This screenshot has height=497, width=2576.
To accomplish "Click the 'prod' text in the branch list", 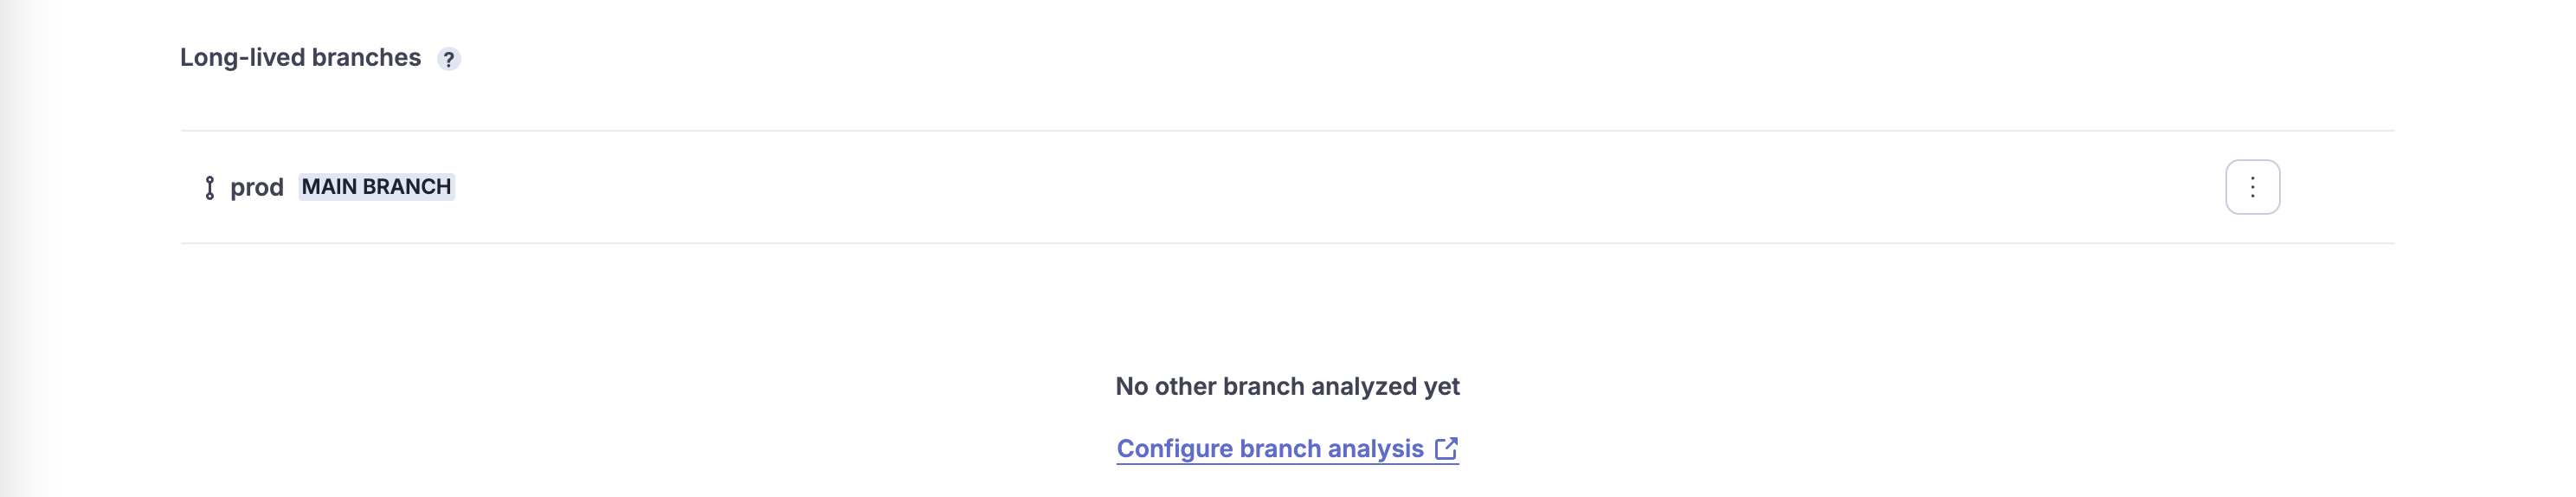I will point(257,188).
